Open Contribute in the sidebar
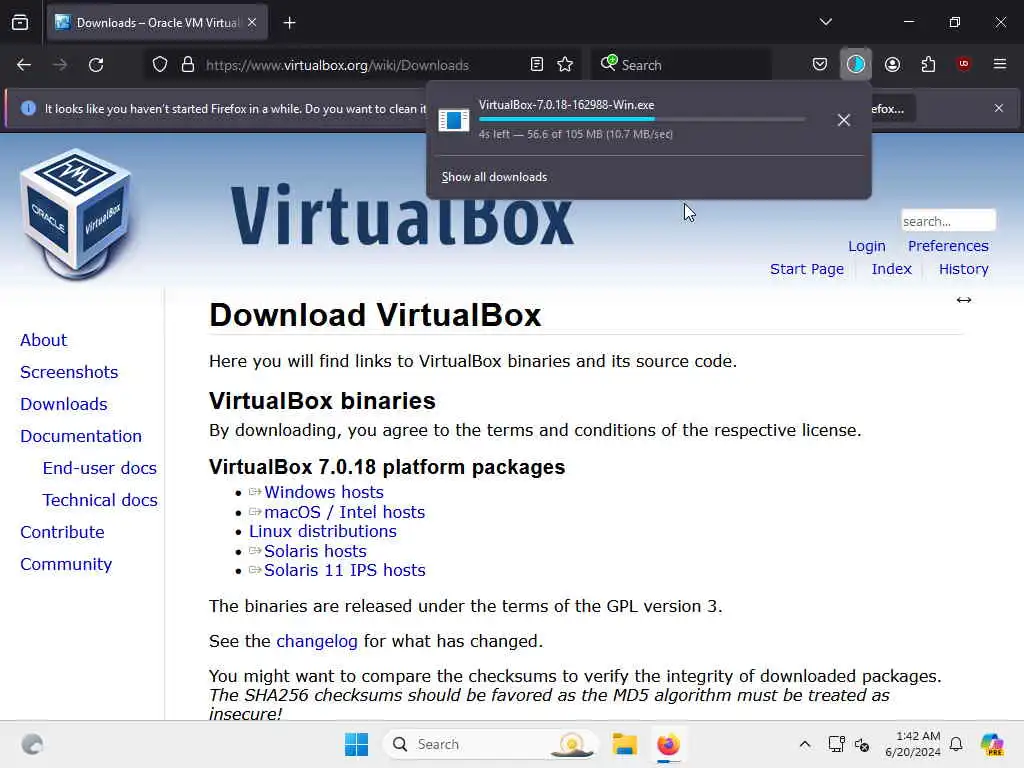Image resolution: width=1024 pixels, height=768 pixels. (x=63, y=532)
